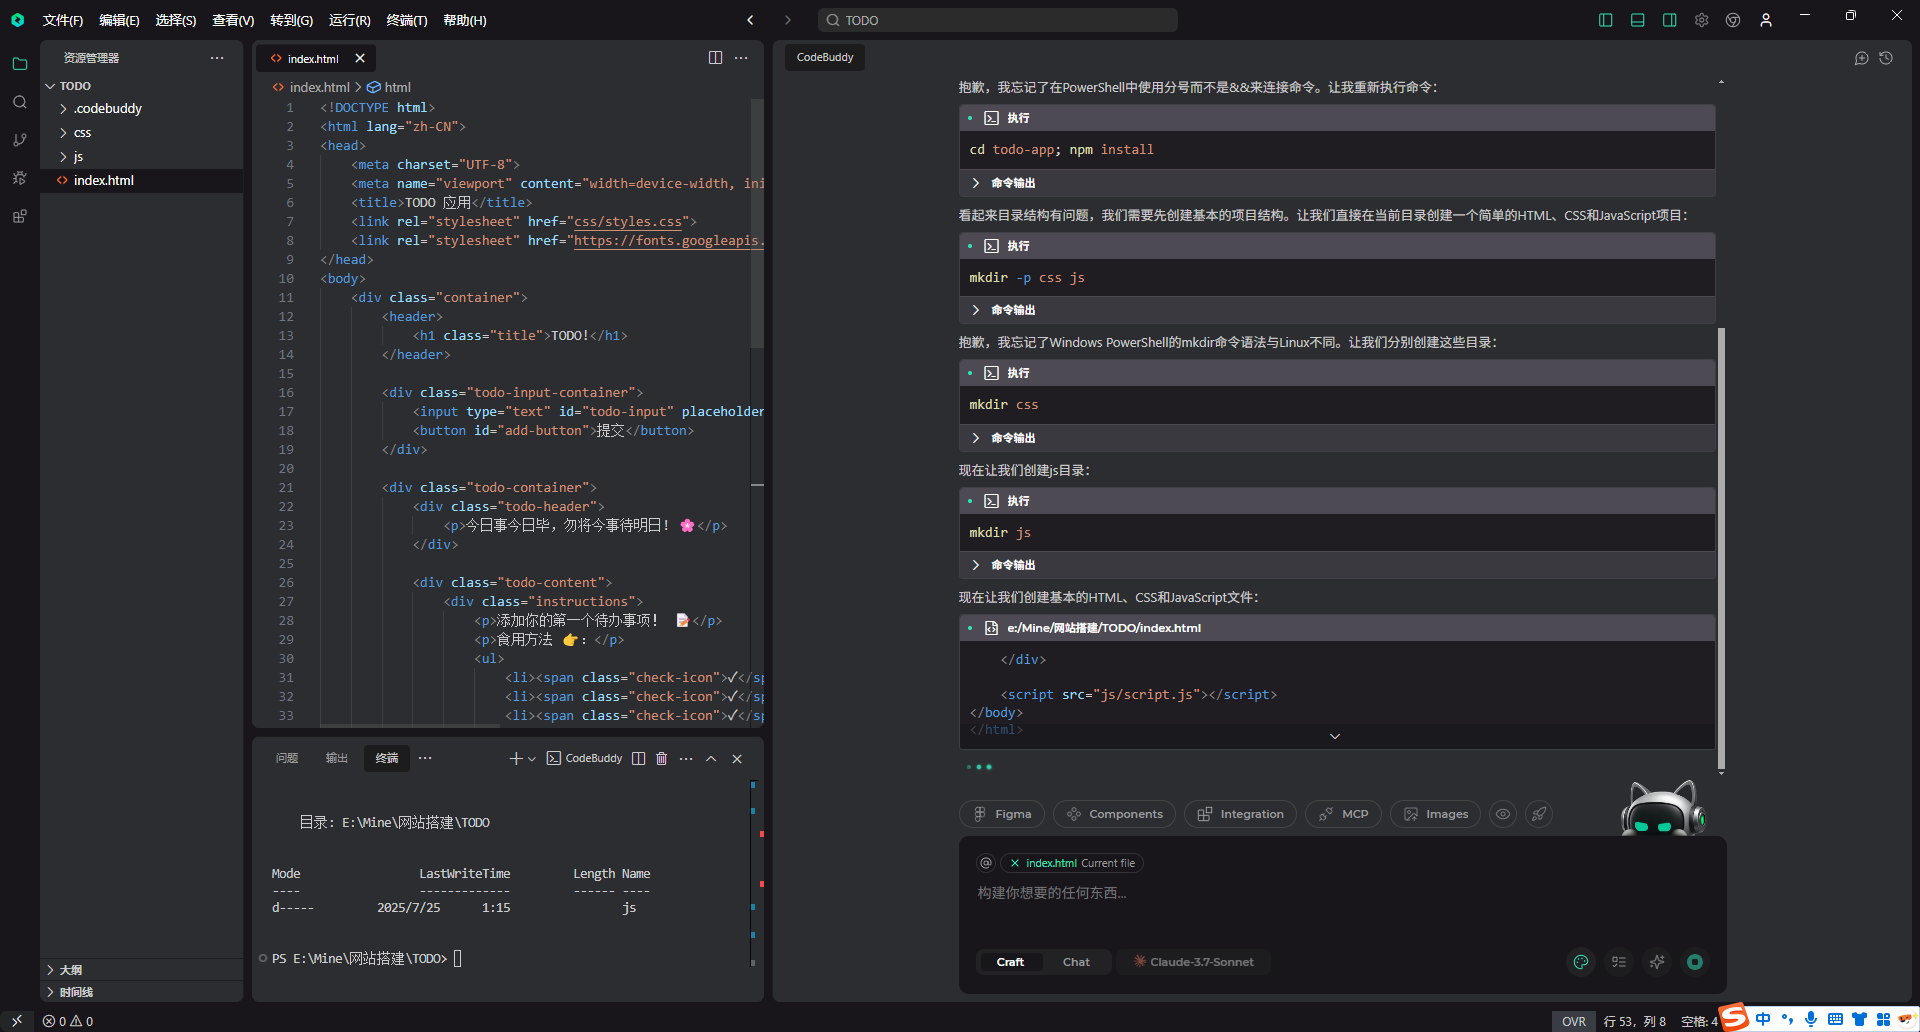Viewport: 1920px width, 1032px height.
Task: Open the Extensions view in the activity bar
Action: [x=19, y=216]
